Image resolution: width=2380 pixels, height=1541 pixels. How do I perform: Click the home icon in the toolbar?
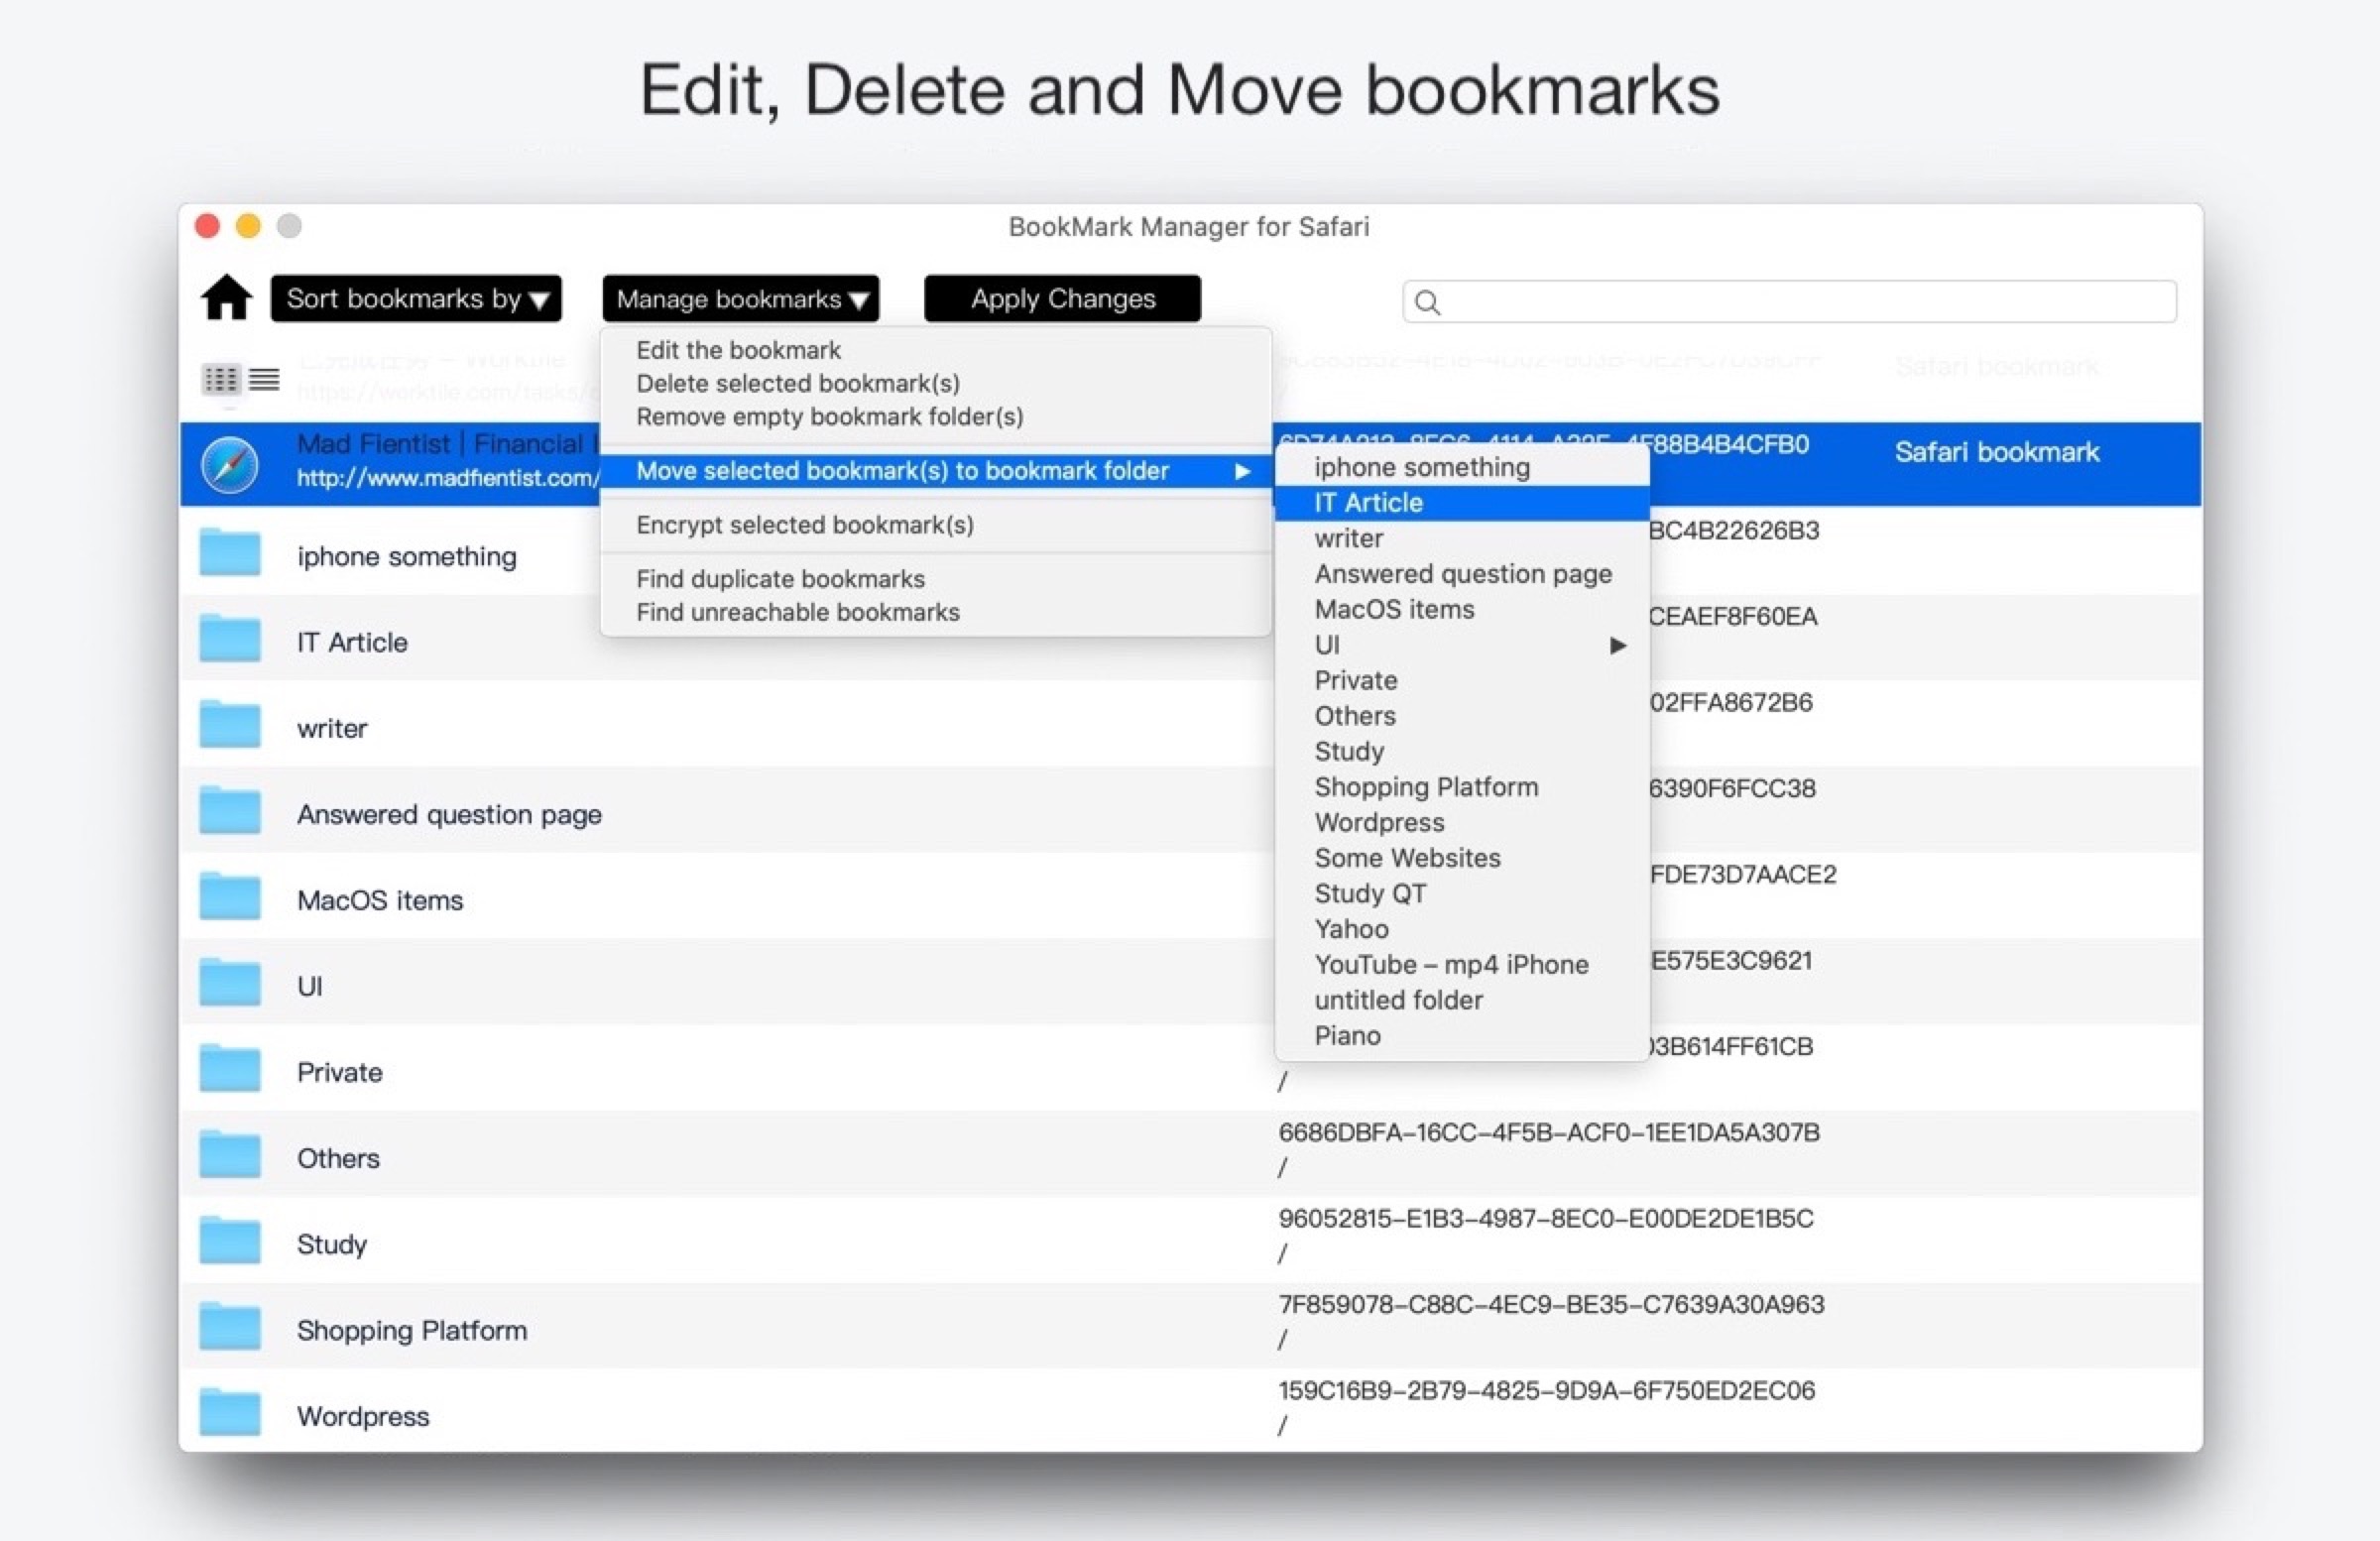tap(228, 298)
